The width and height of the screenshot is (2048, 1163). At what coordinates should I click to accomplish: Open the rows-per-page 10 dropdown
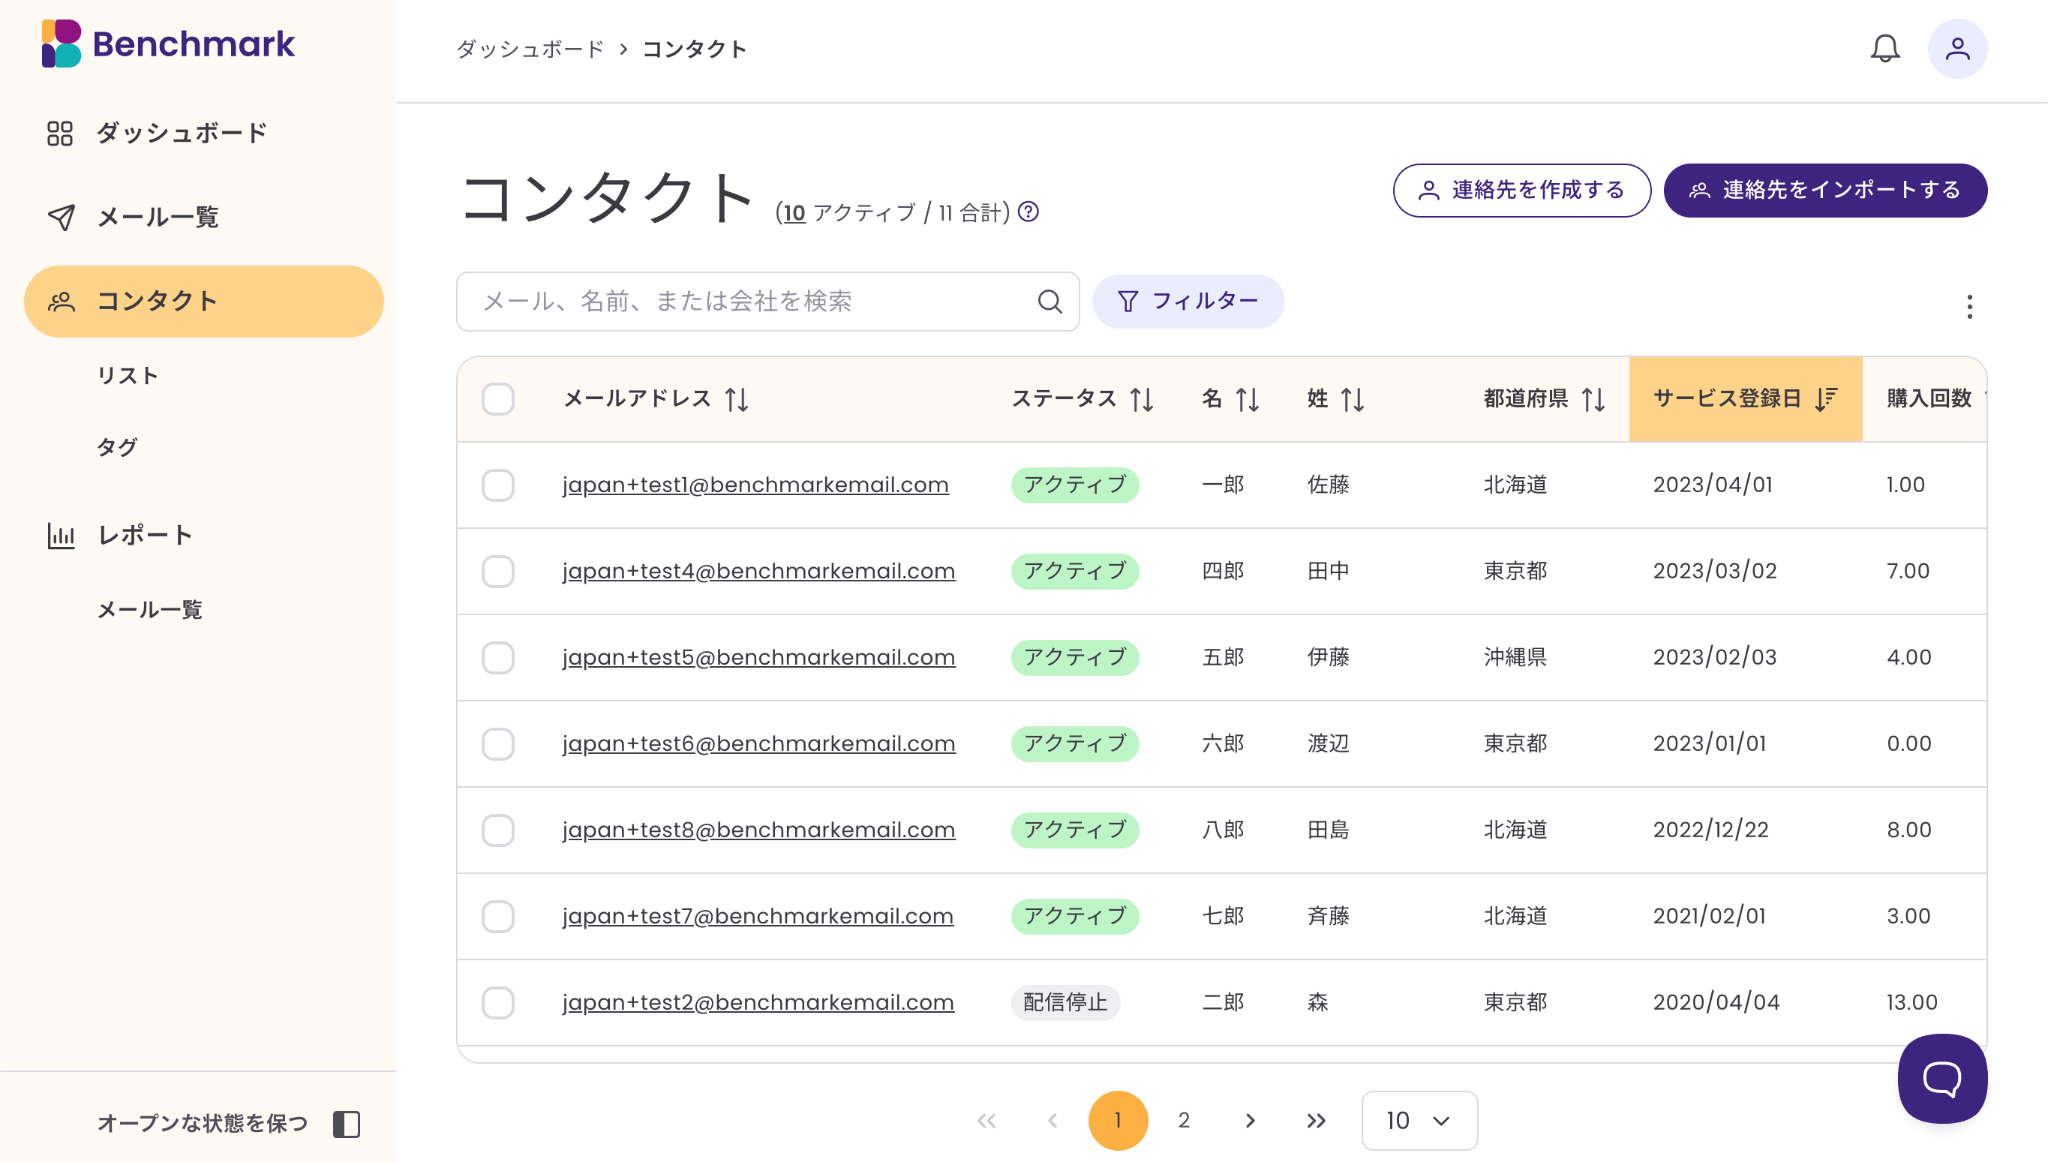1418,1121
